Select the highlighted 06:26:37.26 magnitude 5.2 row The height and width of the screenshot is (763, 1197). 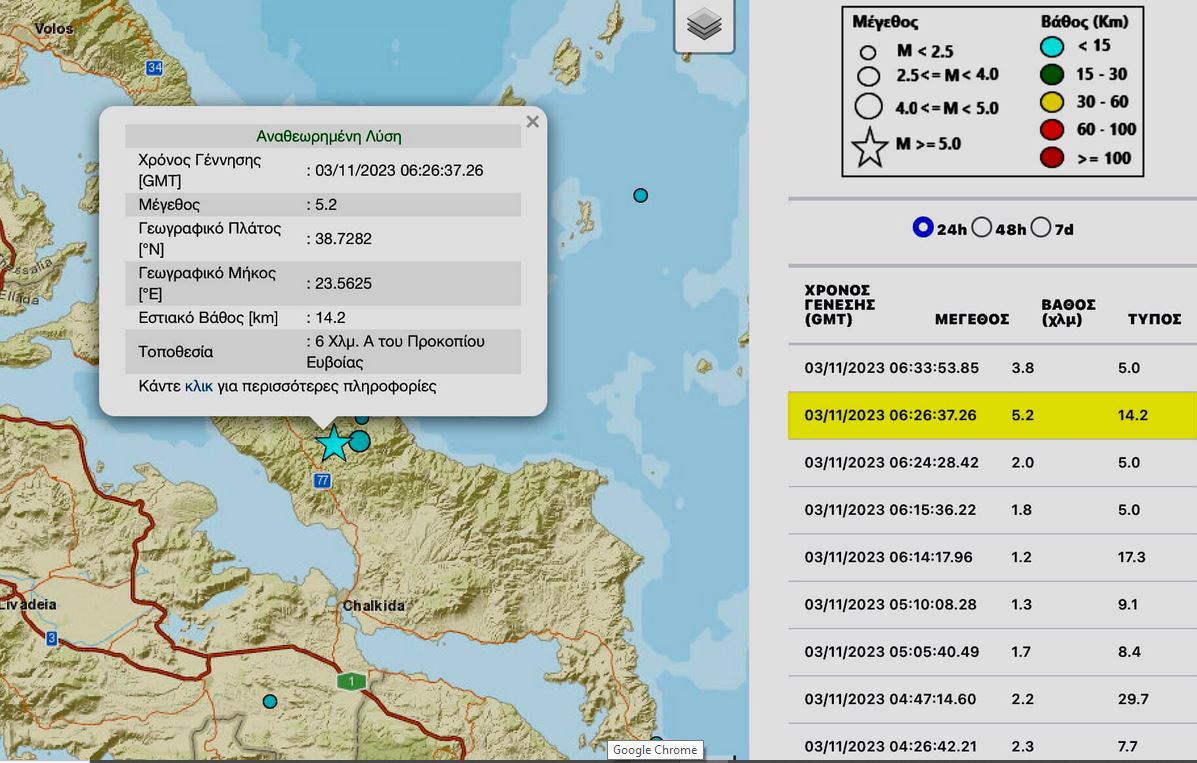tap(992, 415)
